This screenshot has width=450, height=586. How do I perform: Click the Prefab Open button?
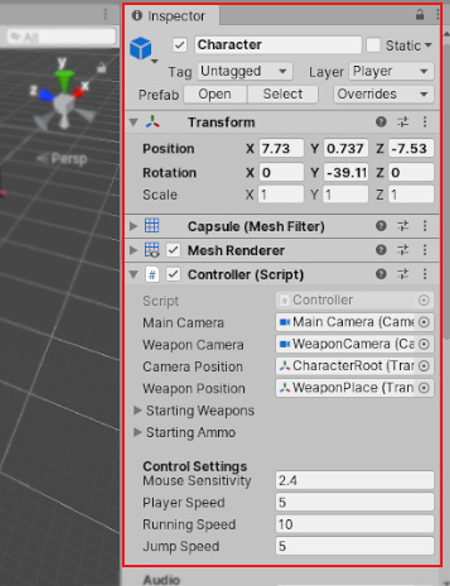215,94
